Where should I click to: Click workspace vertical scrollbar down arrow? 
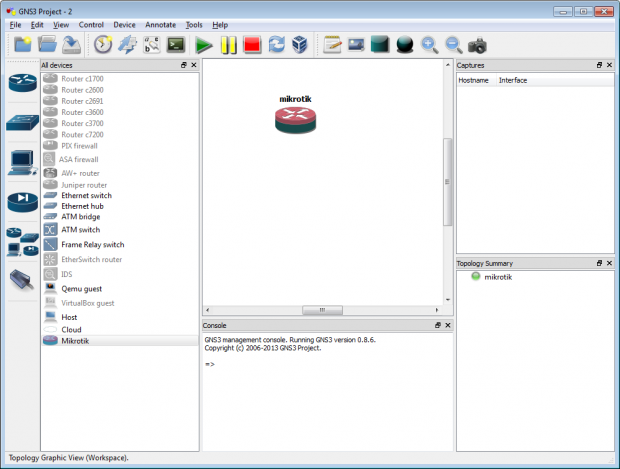pyautogui.click(x=448, y=300)
